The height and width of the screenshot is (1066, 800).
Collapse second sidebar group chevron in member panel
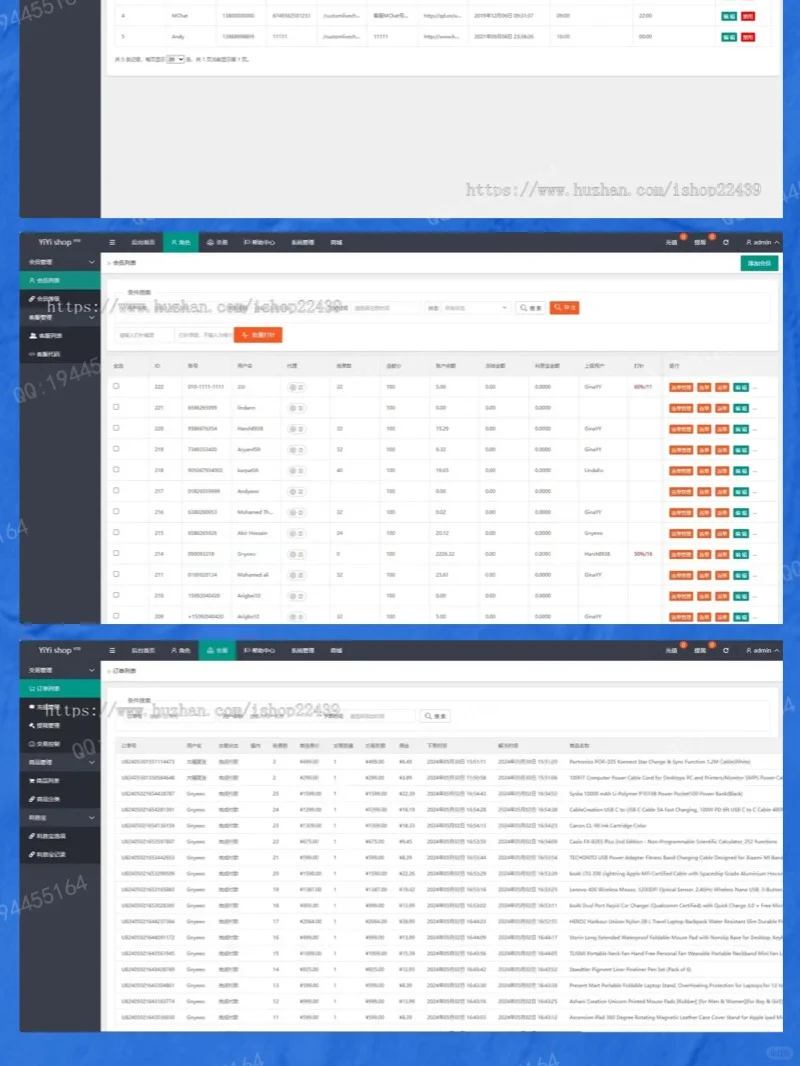[91, 317]
